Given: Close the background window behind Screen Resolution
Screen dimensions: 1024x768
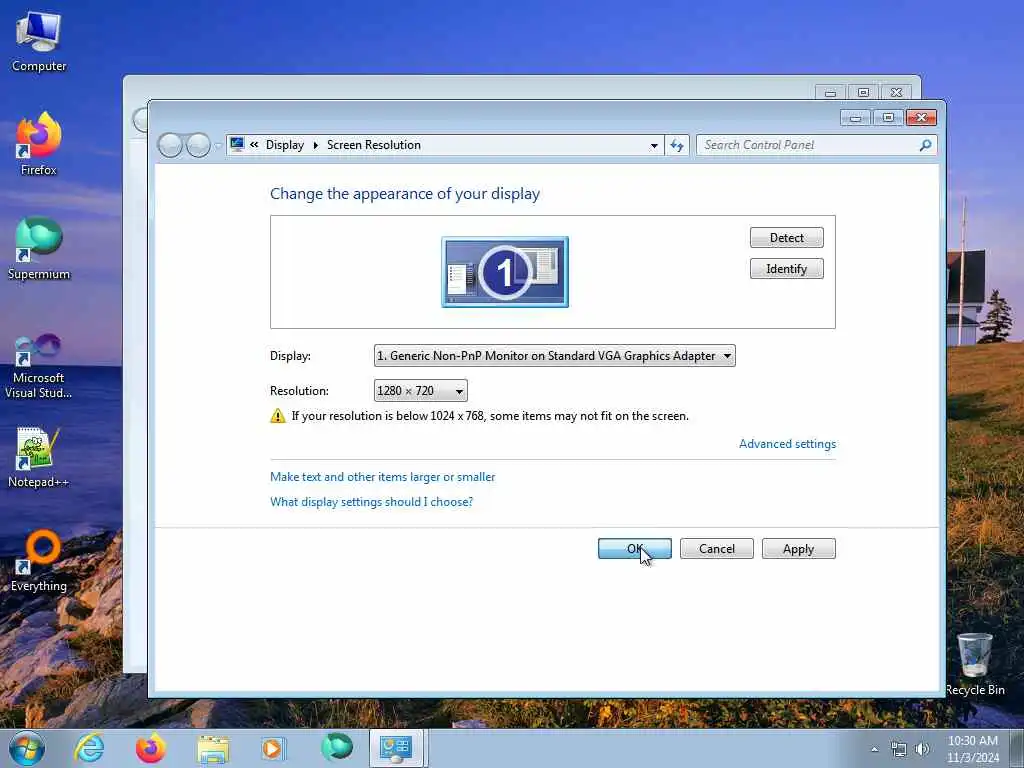Looking at the screenshot, I should [897, 92].
